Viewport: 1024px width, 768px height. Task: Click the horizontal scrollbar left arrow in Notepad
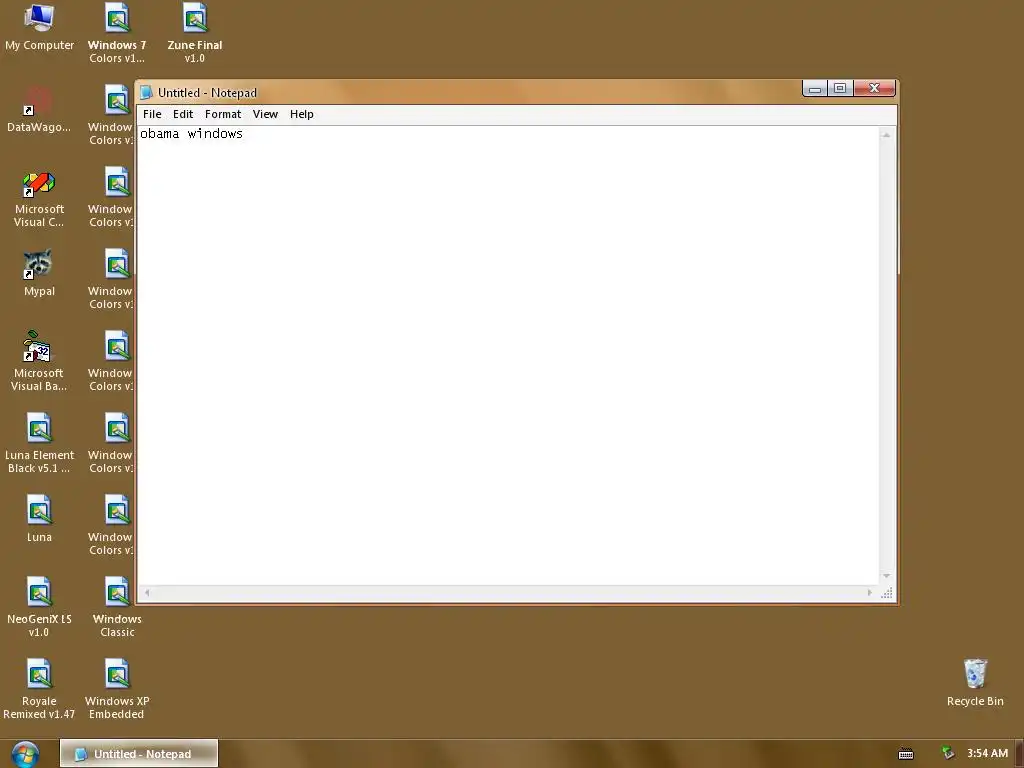(x=147, y=593)
